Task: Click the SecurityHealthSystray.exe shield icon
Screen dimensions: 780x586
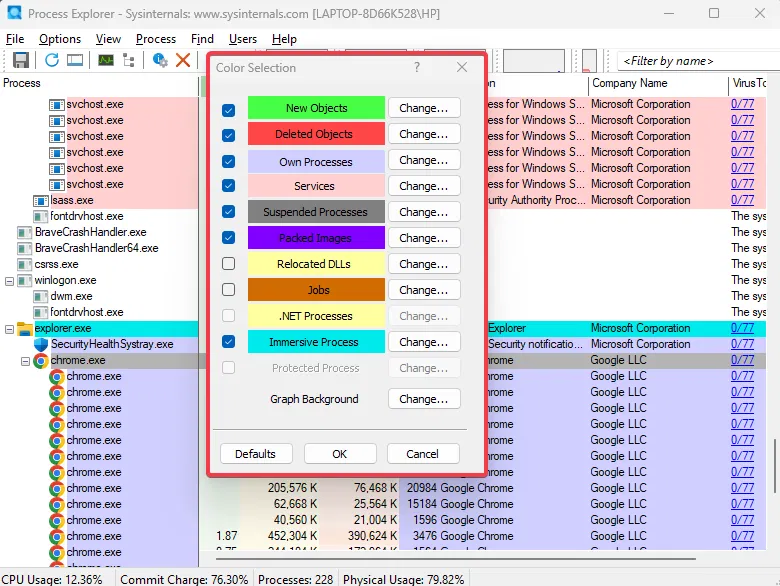Action: click(x=41, y=344)
